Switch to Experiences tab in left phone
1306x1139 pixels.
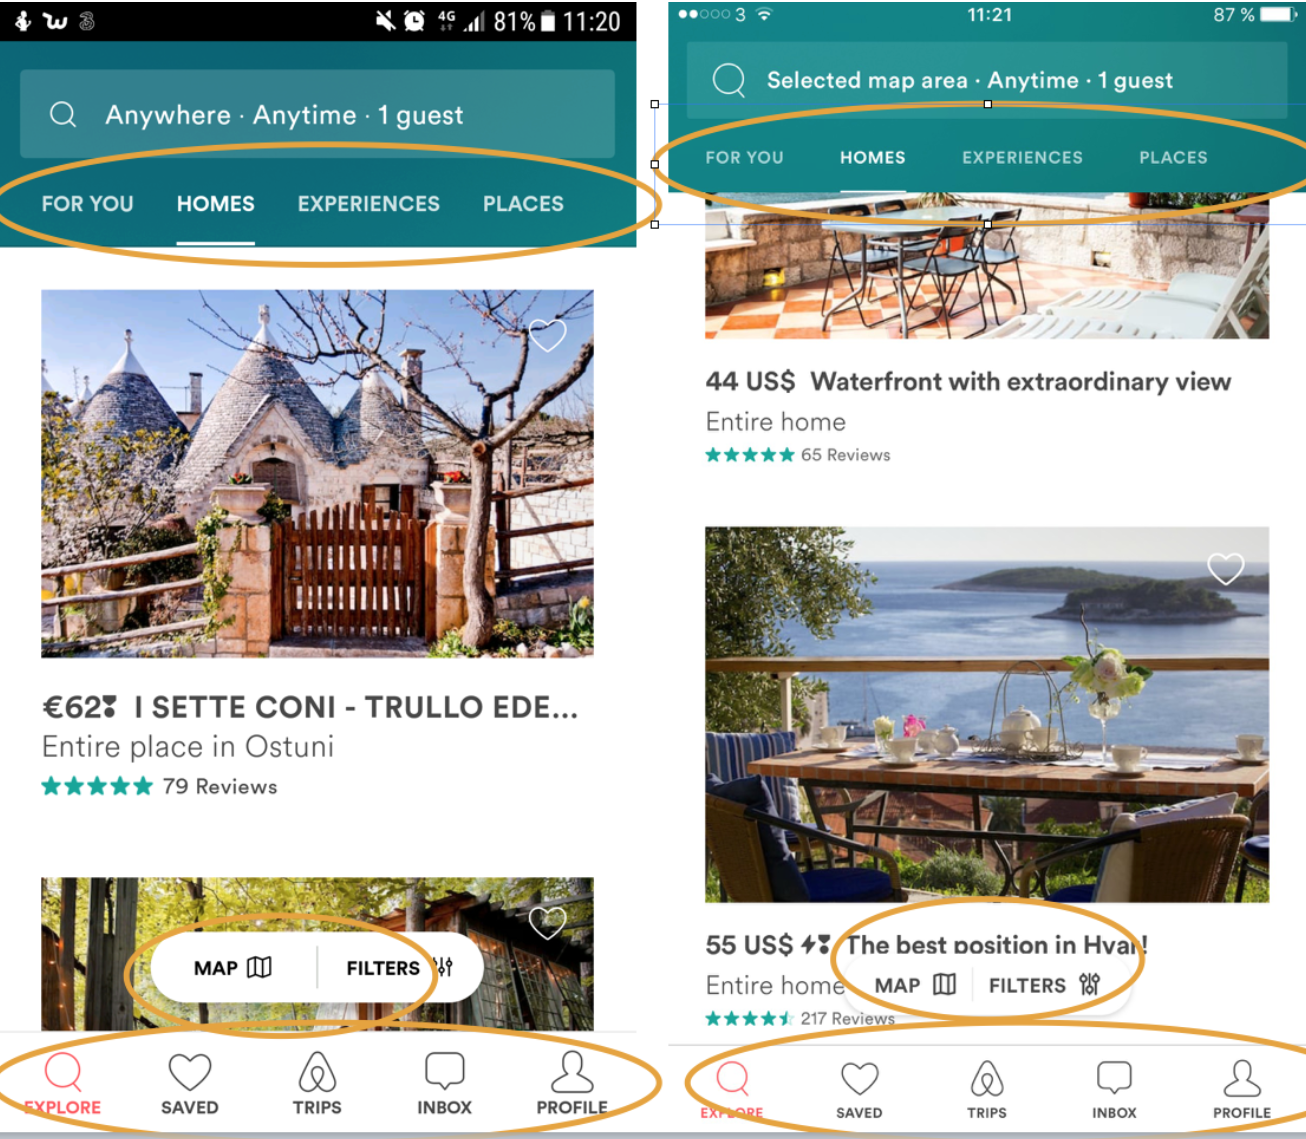coord(368,204)
